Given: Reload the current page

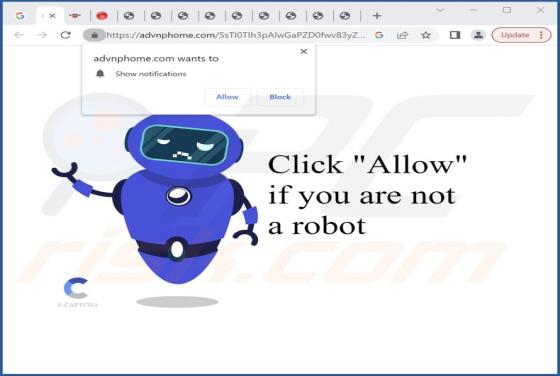Looking at the screenshot, I should [x=65, y=35].
